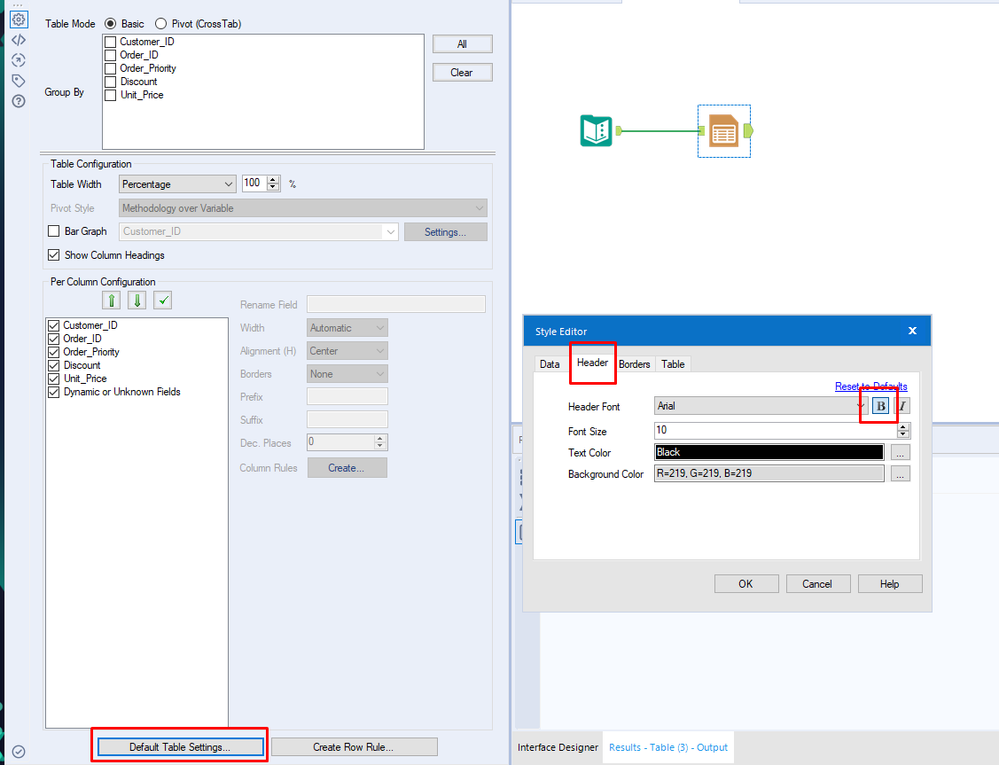Open Bar Graph field Customer_ID dropdown
This screenshot has width=999, height=765.
click(258, 232)
